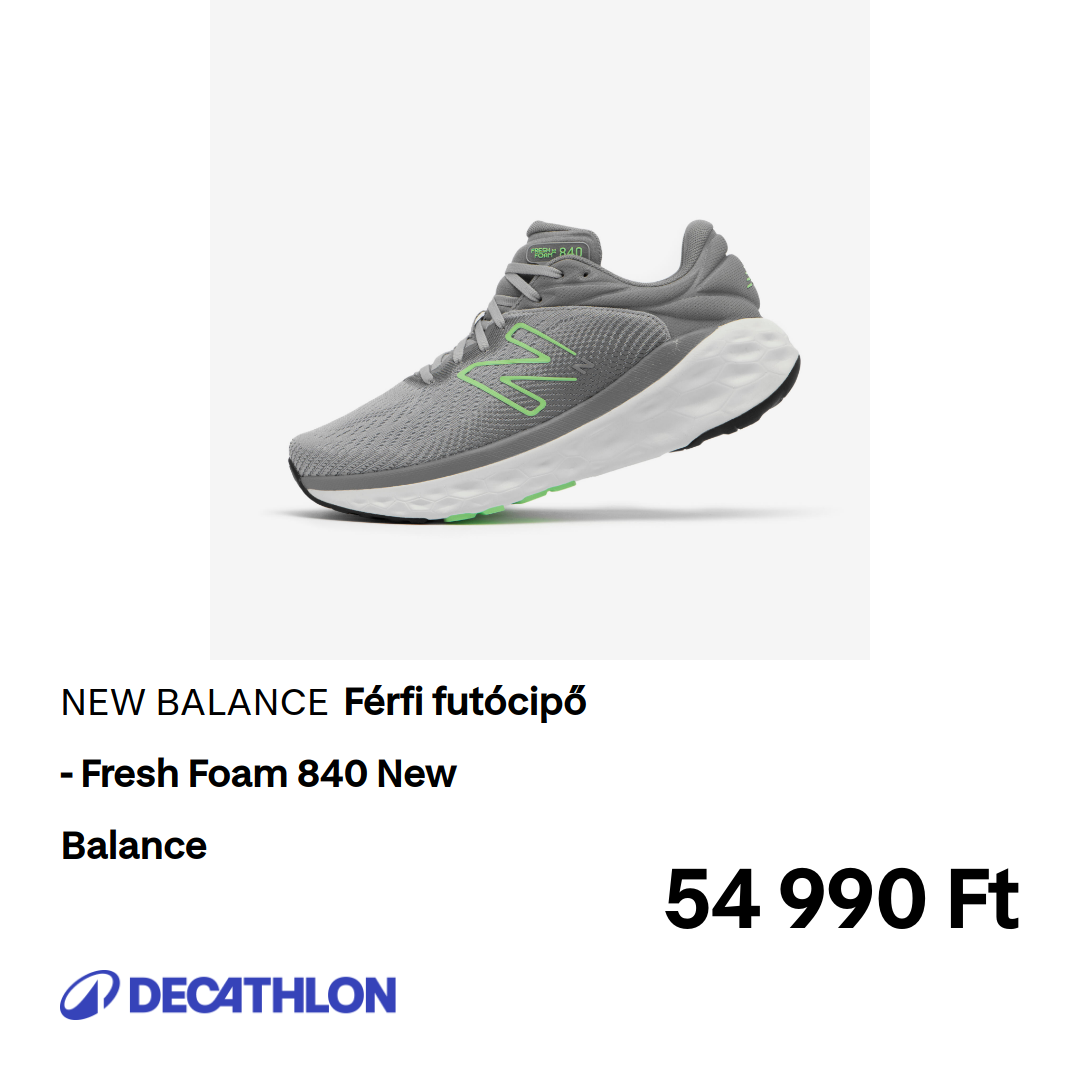Click the 54 990 Ft price

(x=841, y=899)
